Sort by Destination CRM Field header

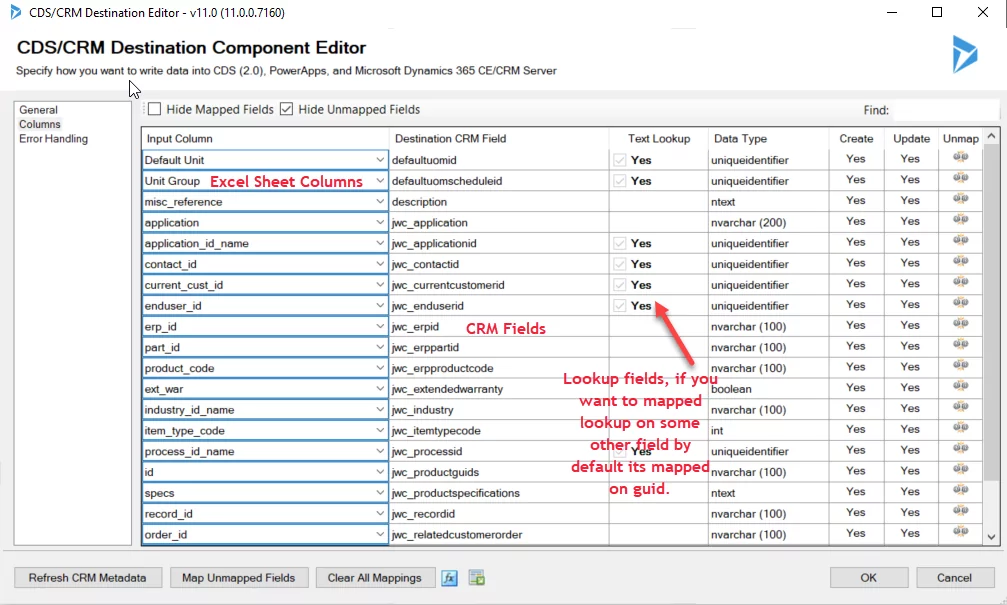[499, 139]
